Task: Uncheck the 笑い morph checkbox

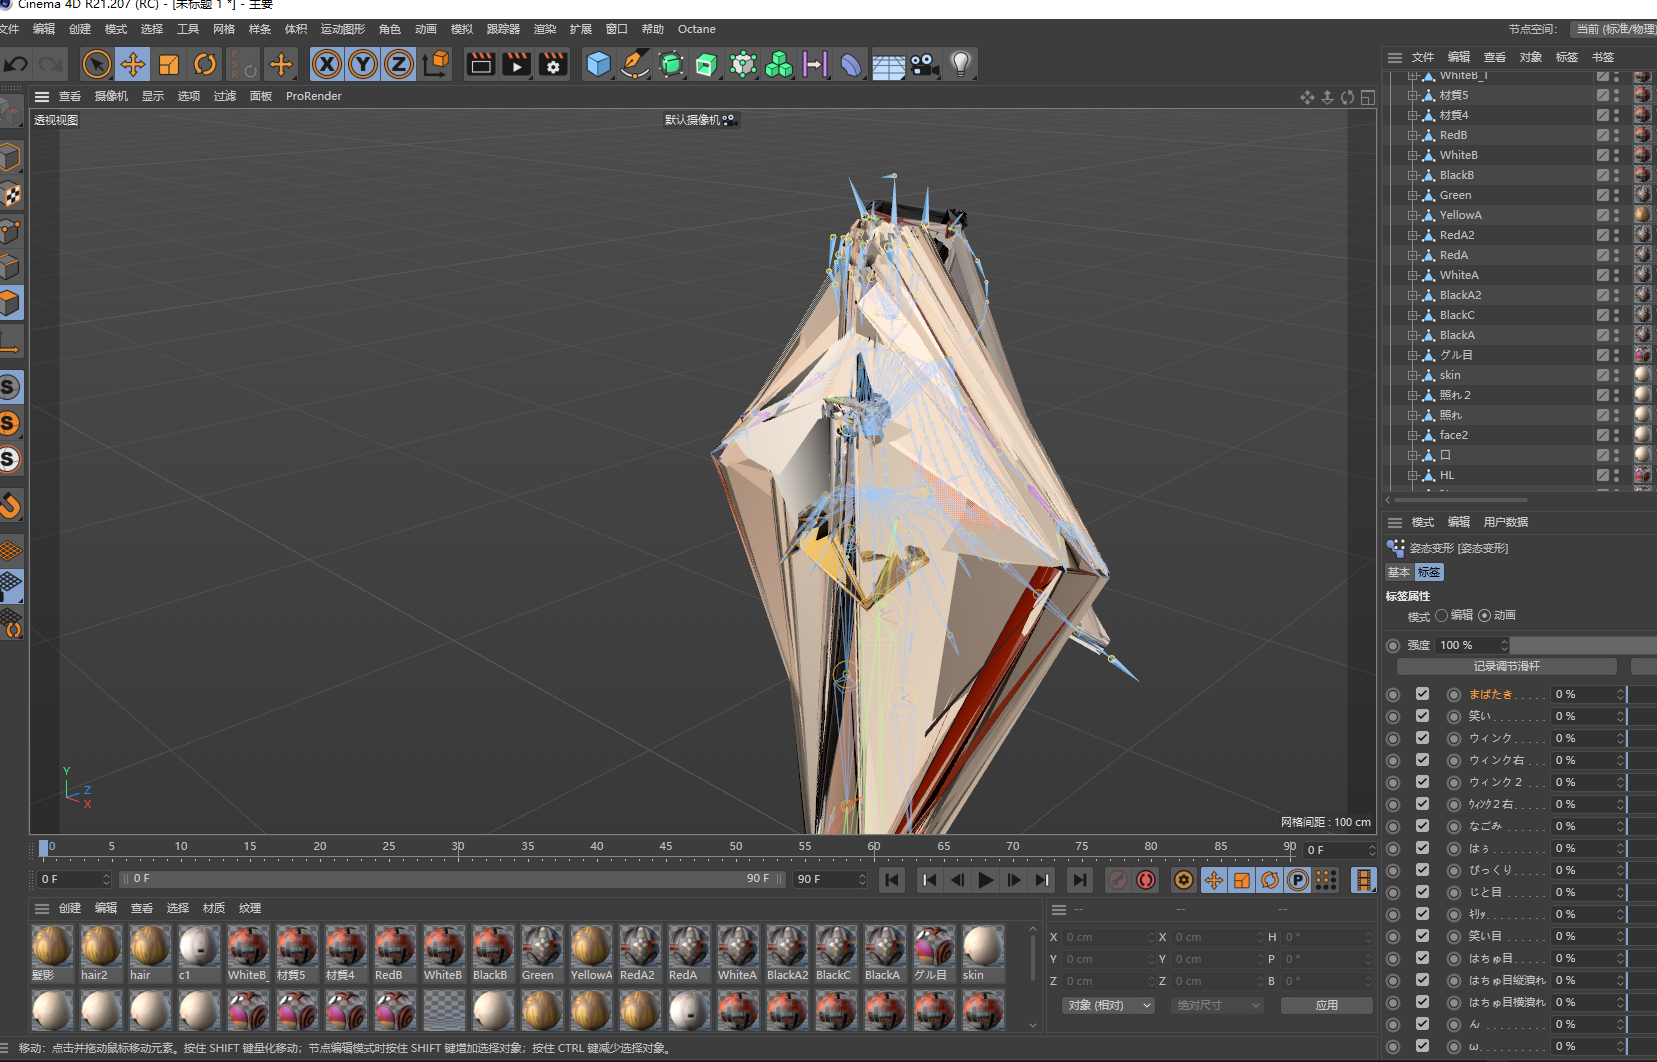Action: click(1422, 716)
